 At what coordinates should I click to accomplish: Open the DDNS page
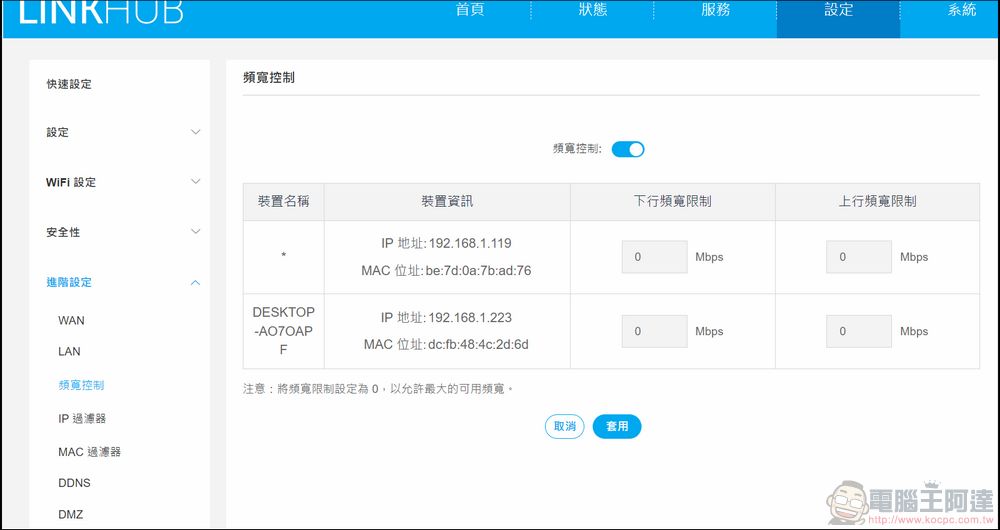pyautogui.click(x=74, y=483)
